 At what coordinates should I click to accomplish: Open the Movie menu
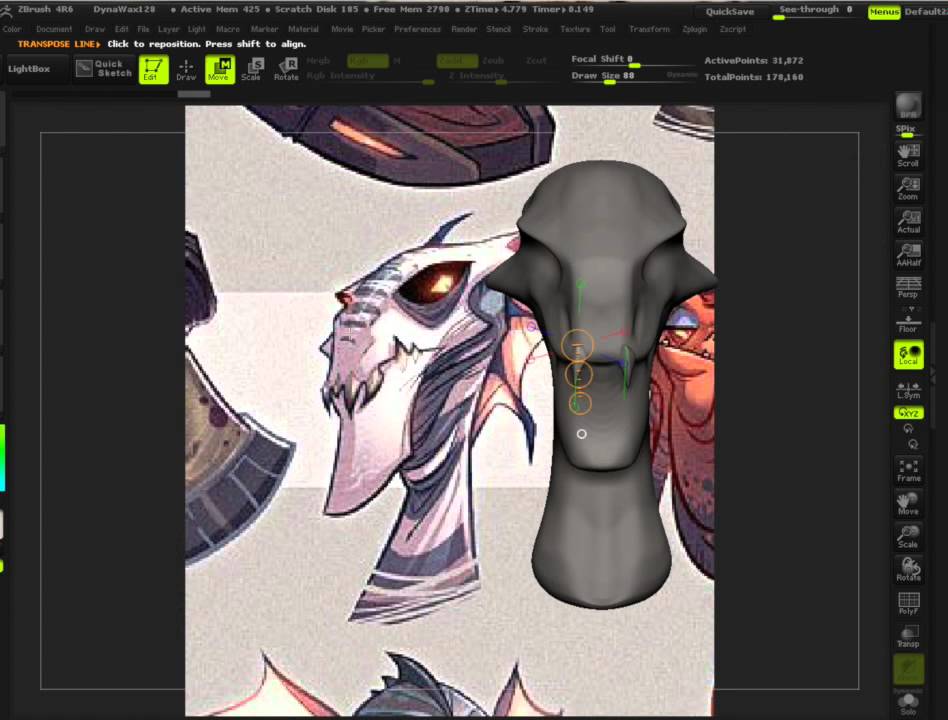coord(342,29)
